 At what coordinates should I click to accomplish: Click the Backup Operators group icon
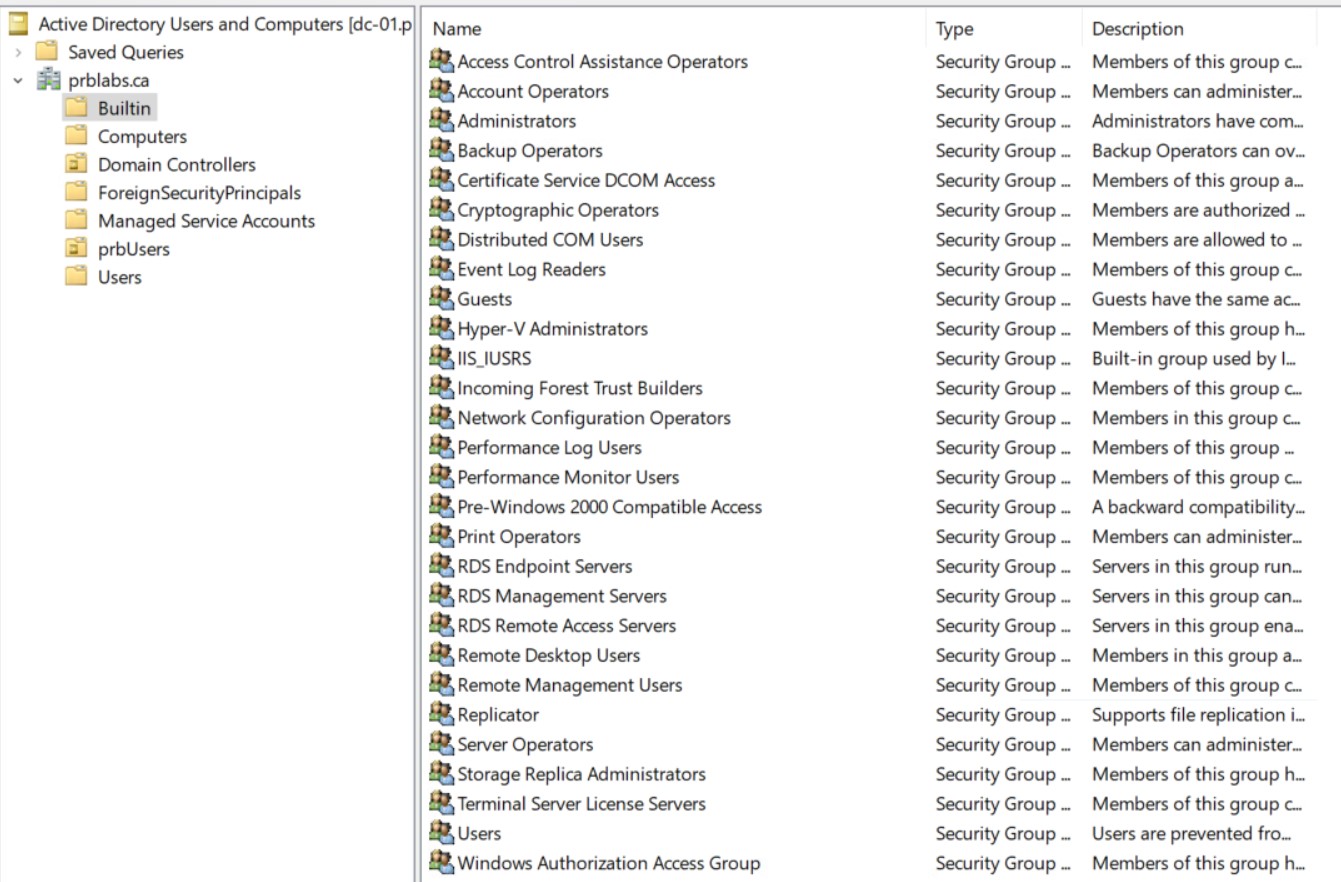click(441, 150)
